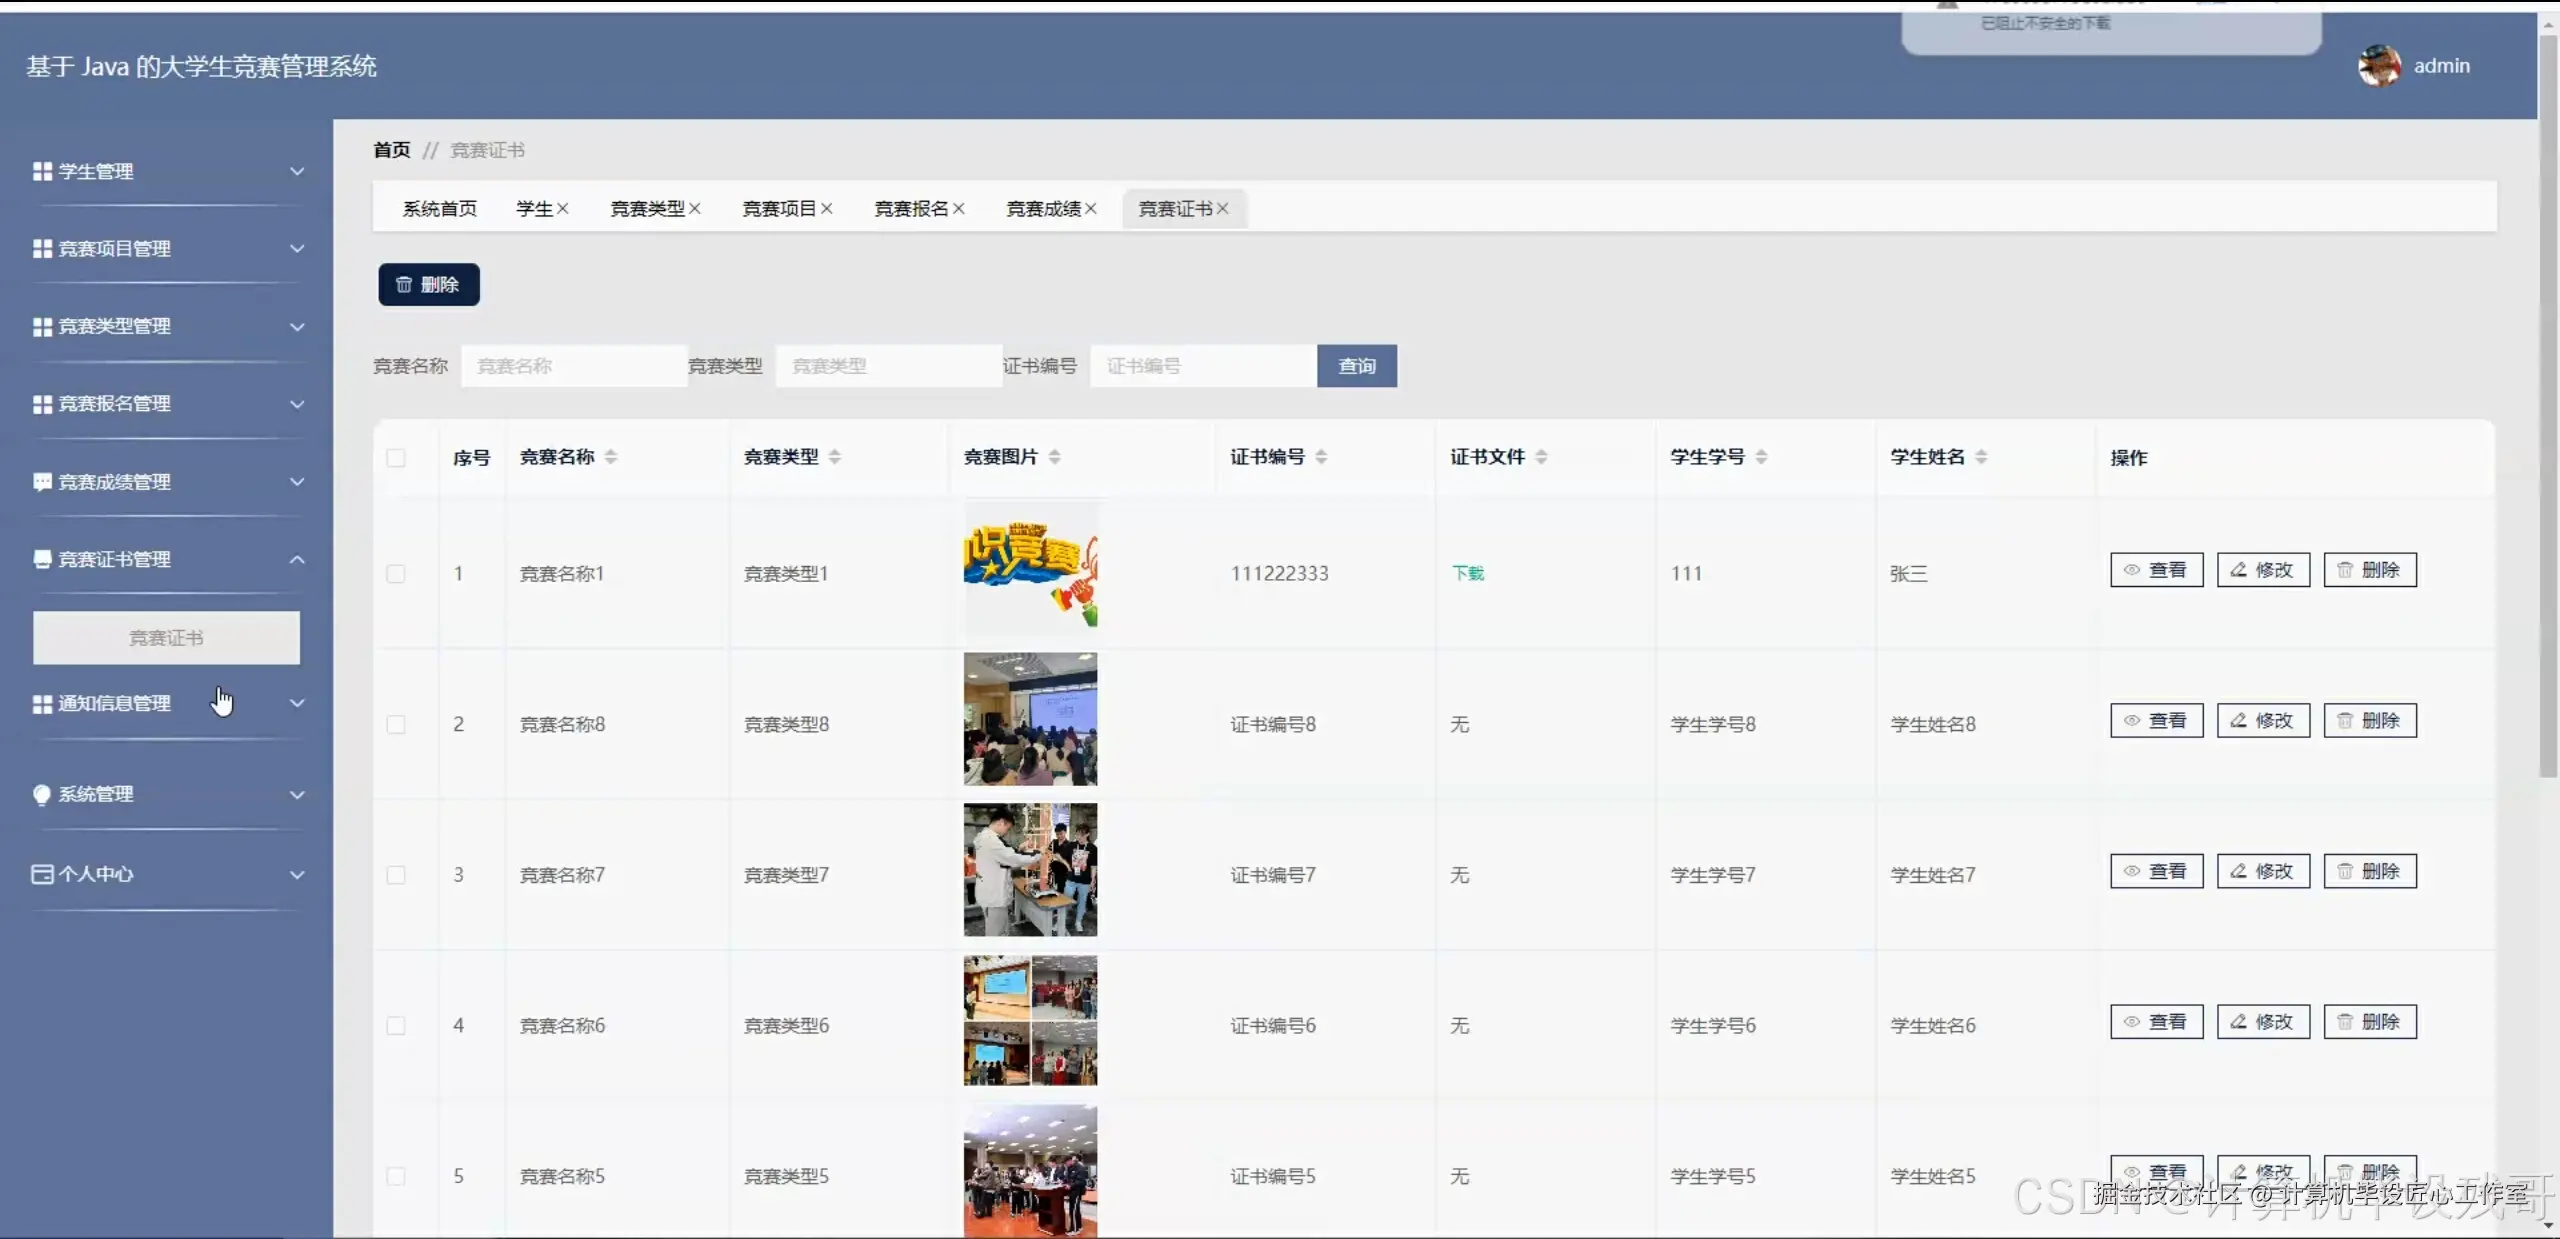This screenshot has width=2560, height=1239.
Task: Expand the 学生管理 menu chevron
Action: [x=297, y=172]
